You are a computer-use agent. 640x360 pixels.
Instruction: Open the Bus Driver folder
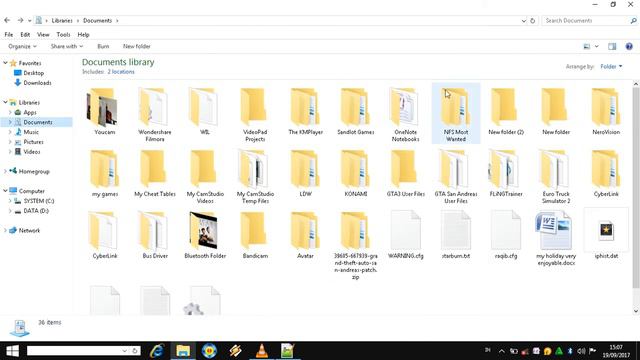click(155, 235)
